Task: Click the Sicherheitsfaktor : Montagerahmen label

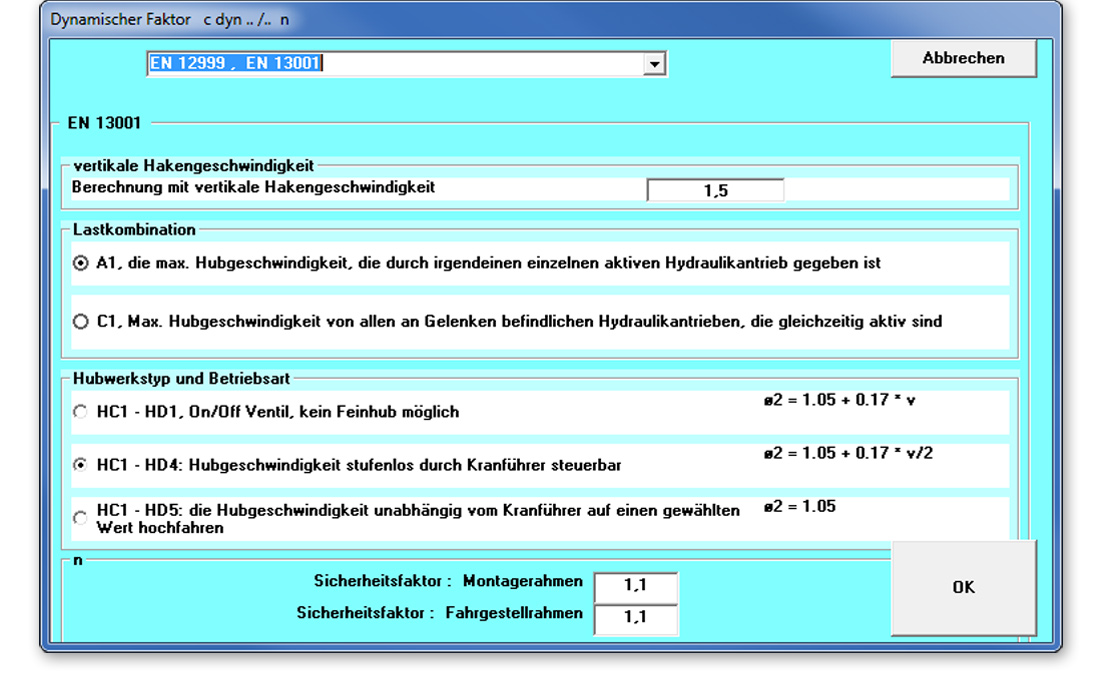Action: pyautogui.click(x=448, y=581)
